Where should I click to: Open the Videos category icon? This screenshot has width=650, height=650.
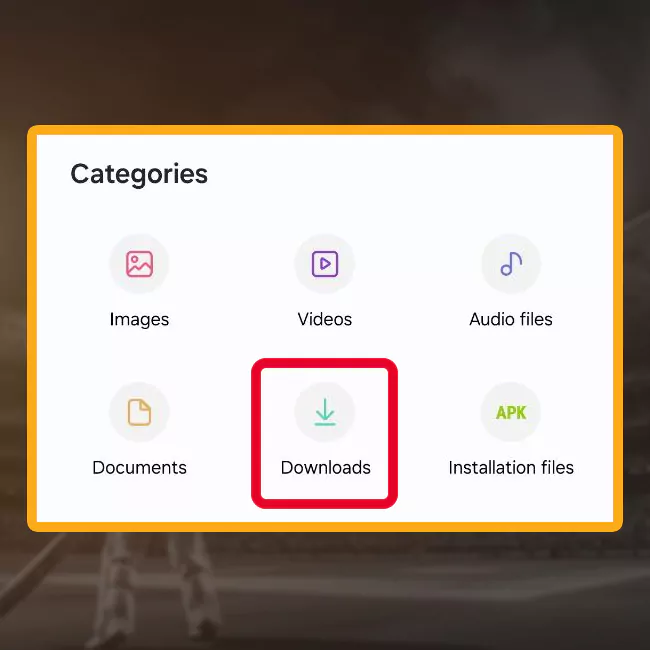pos(325,264)
